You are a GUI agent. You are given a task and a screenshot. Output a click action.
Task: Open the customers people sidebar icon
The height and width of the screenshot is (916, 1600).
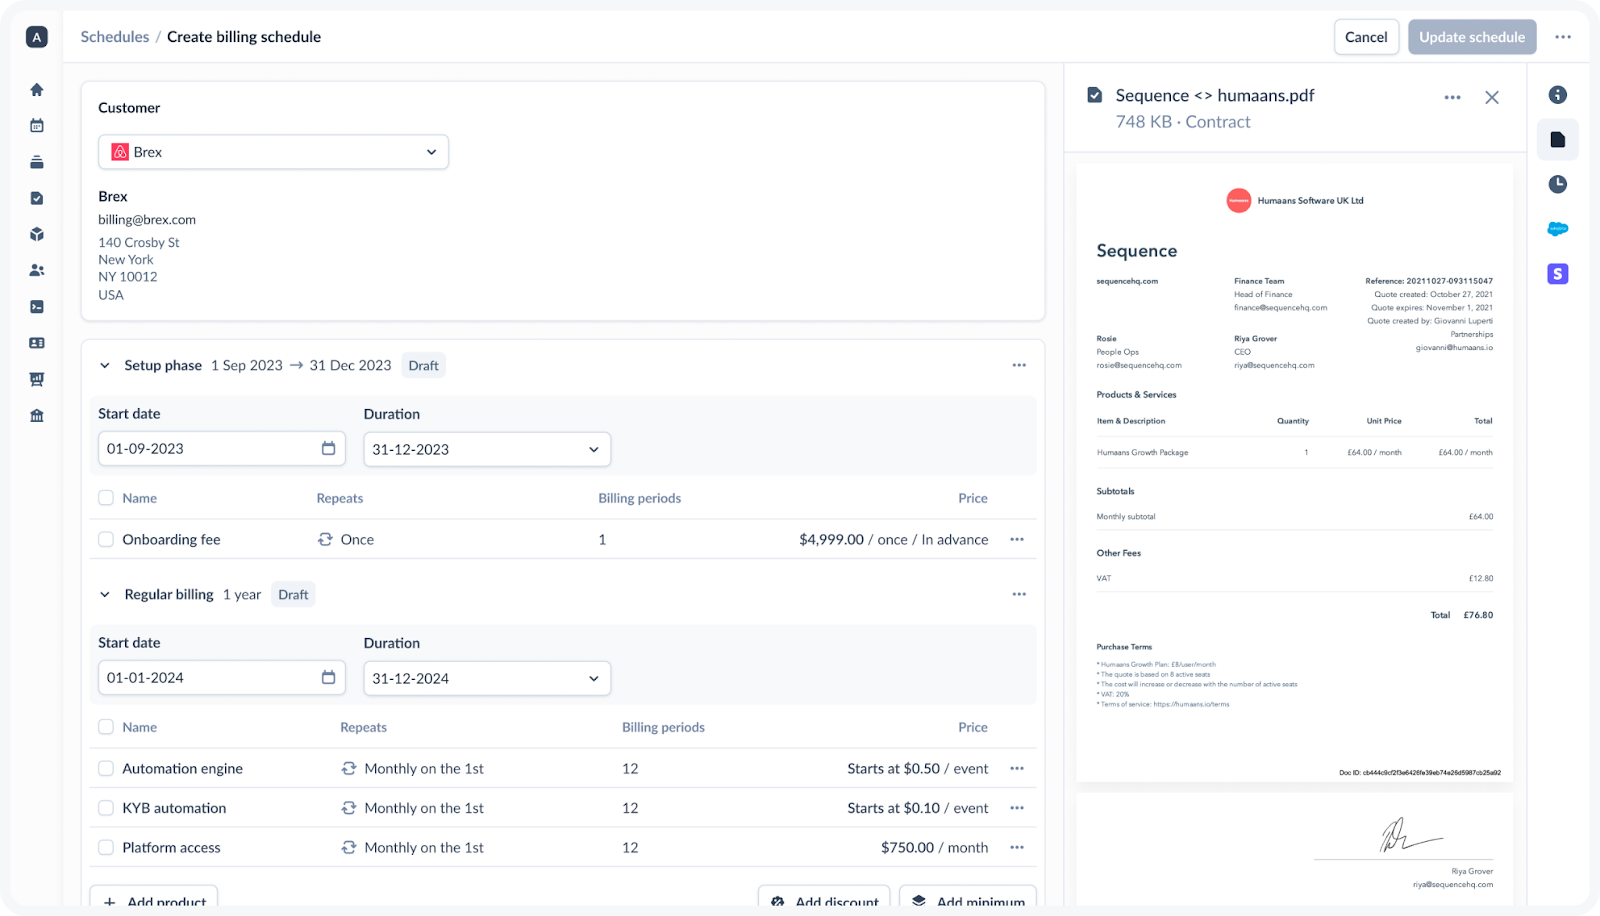[37, 270]
